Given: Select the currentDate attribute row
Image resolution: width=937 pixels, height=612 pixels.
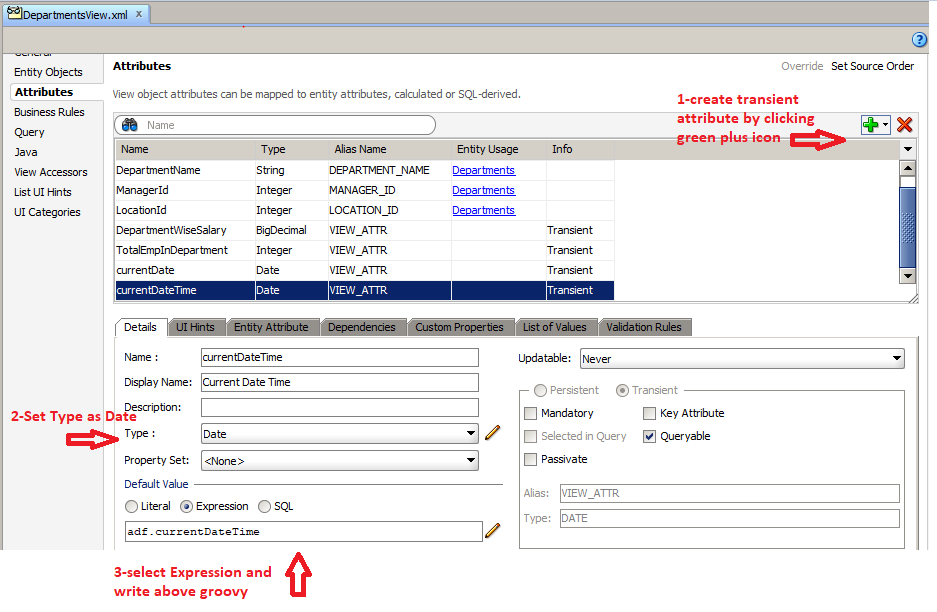Looking at the screenshot, I should point(364,270).
